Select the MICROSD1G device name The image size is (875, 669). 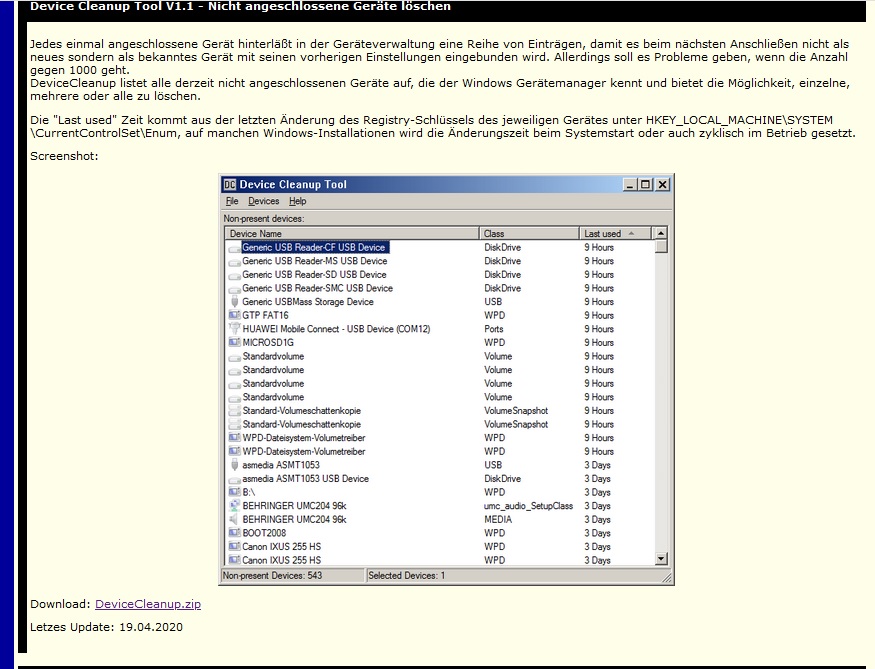(x=268, y=343)
